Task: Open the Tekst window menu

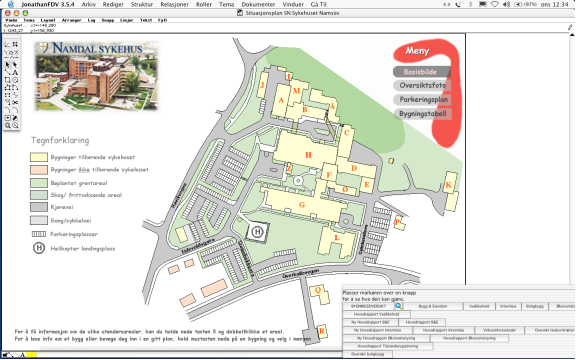Action: (x=146, y=20)
